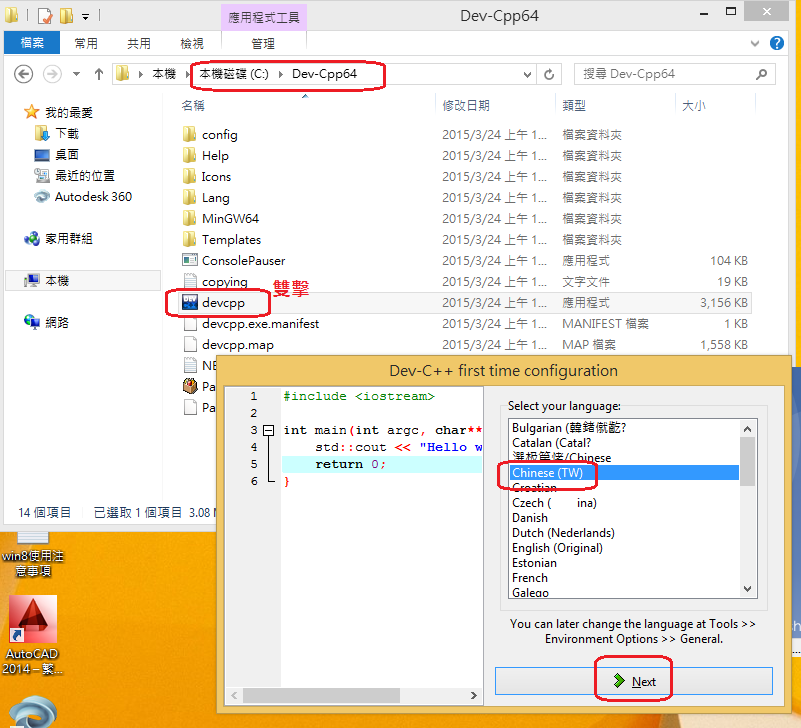
Task: Select the MinGW64 folder icon
Action: (189, 218)
